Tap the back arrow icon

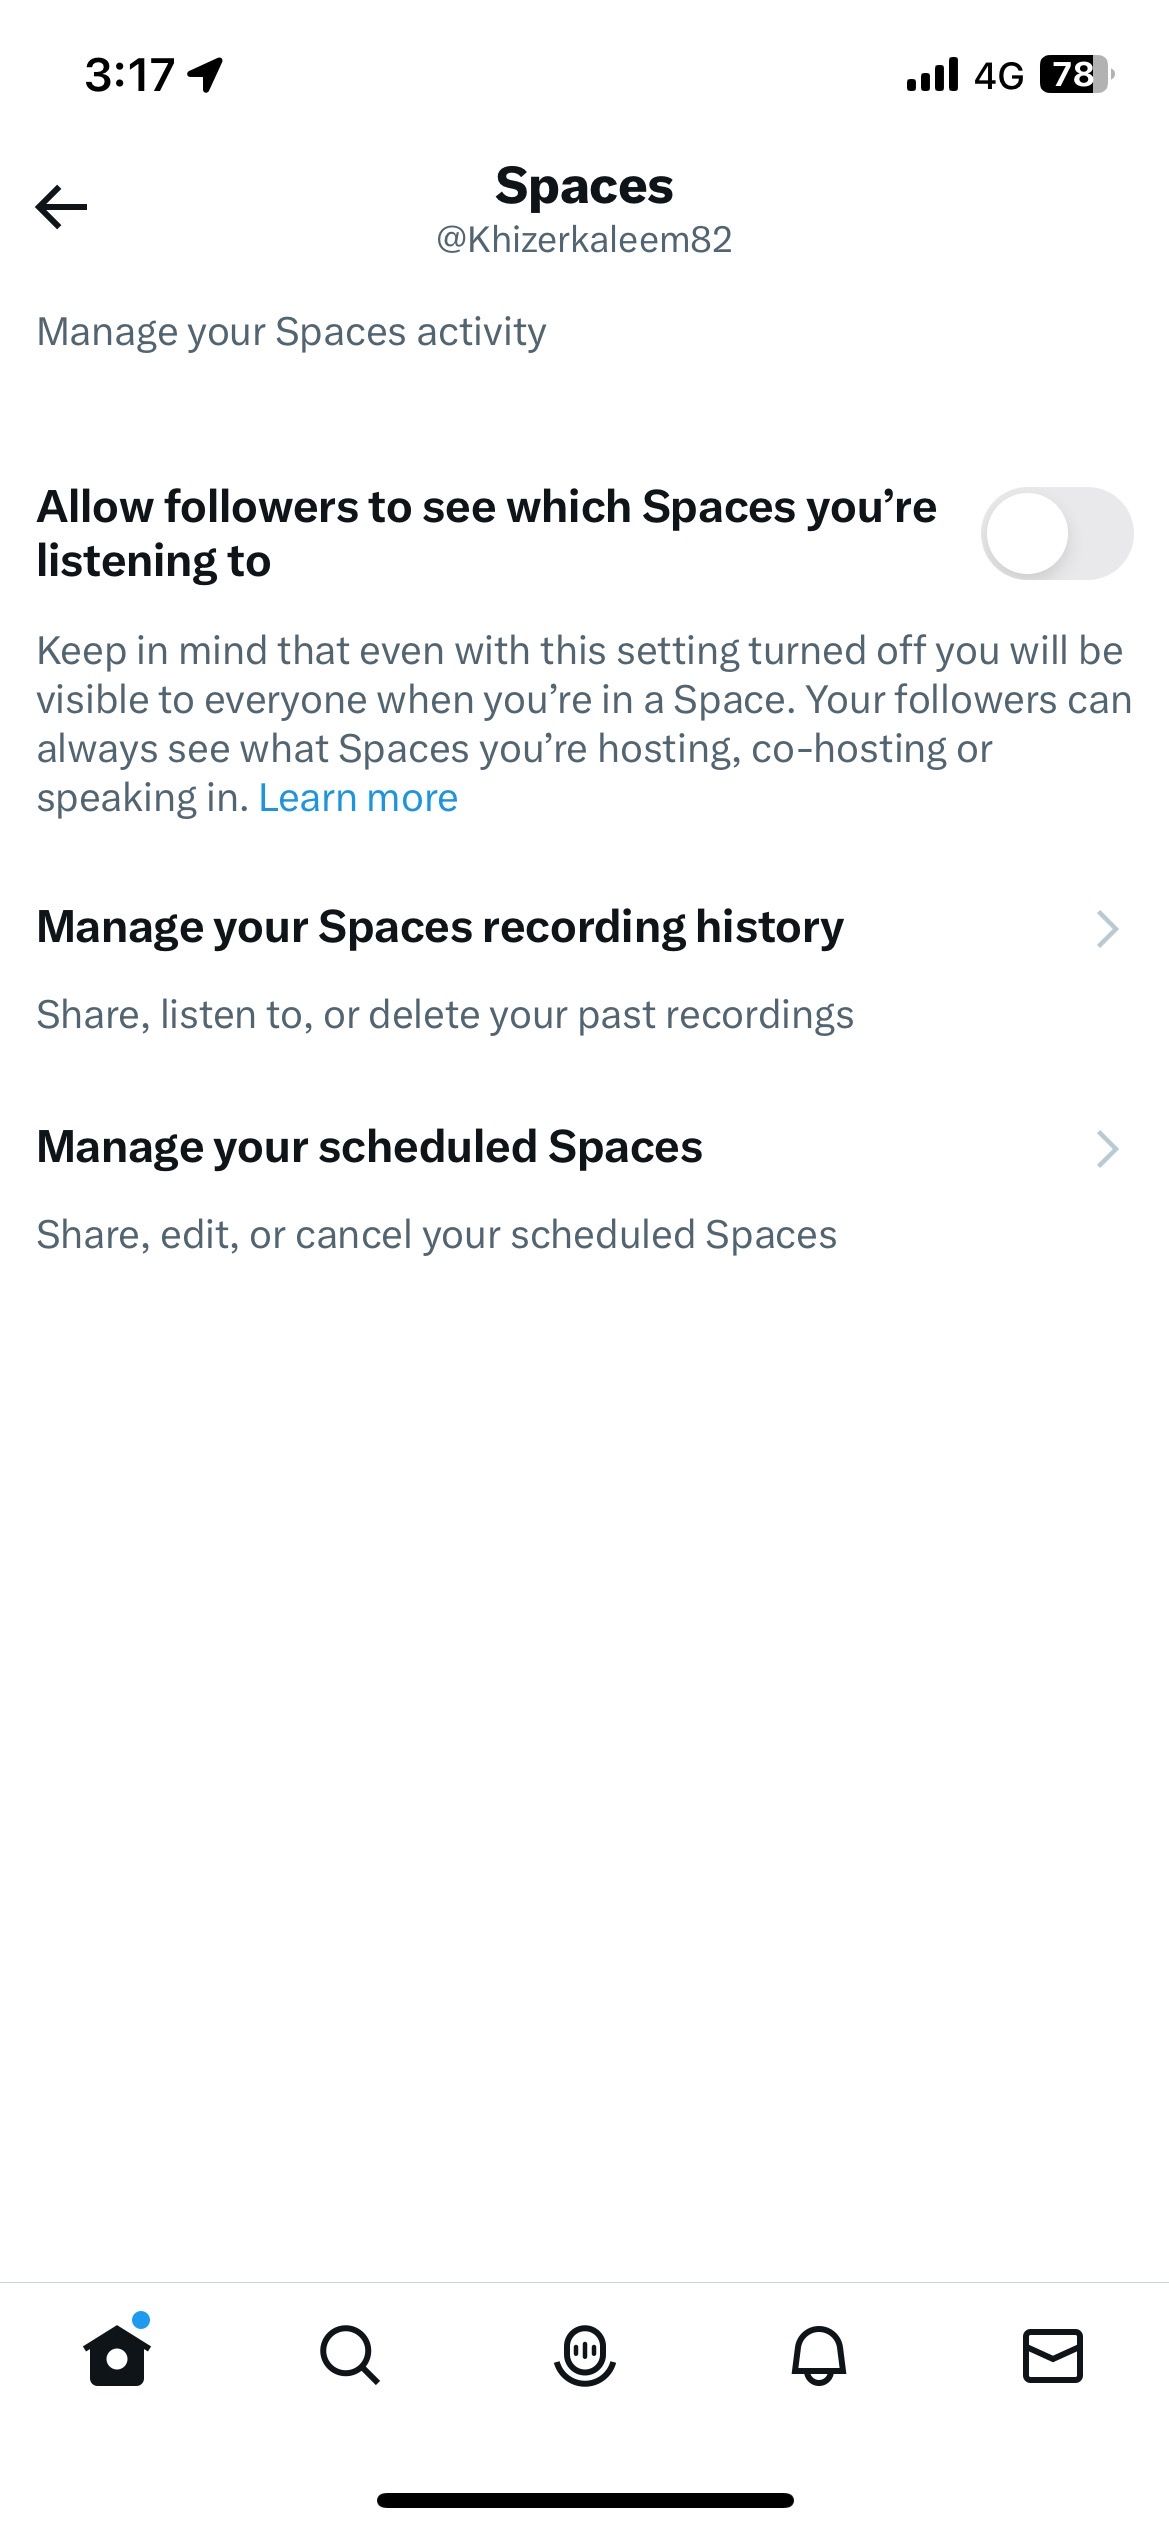pos(61,207)
